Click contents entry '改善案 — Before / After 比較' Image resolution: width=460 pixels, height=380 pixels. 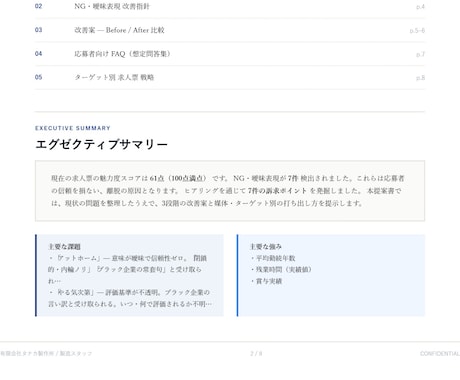point(119,30)
